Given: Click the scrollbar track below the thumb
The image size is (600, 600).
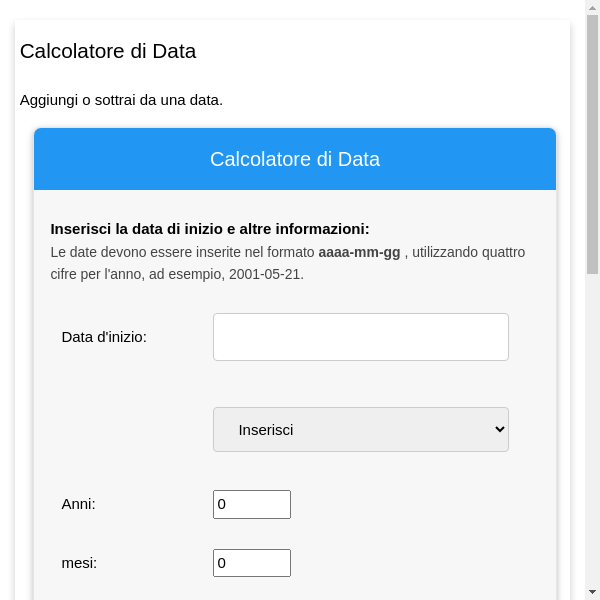Looking at the screenshot, I should point(592,430).
